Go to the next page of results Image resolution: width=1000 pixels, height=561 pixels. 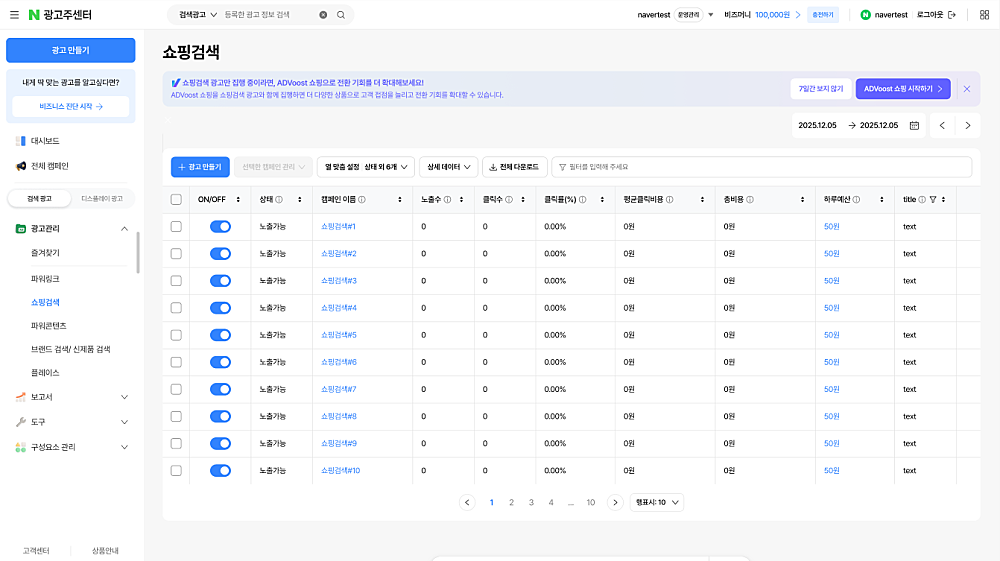615,502
